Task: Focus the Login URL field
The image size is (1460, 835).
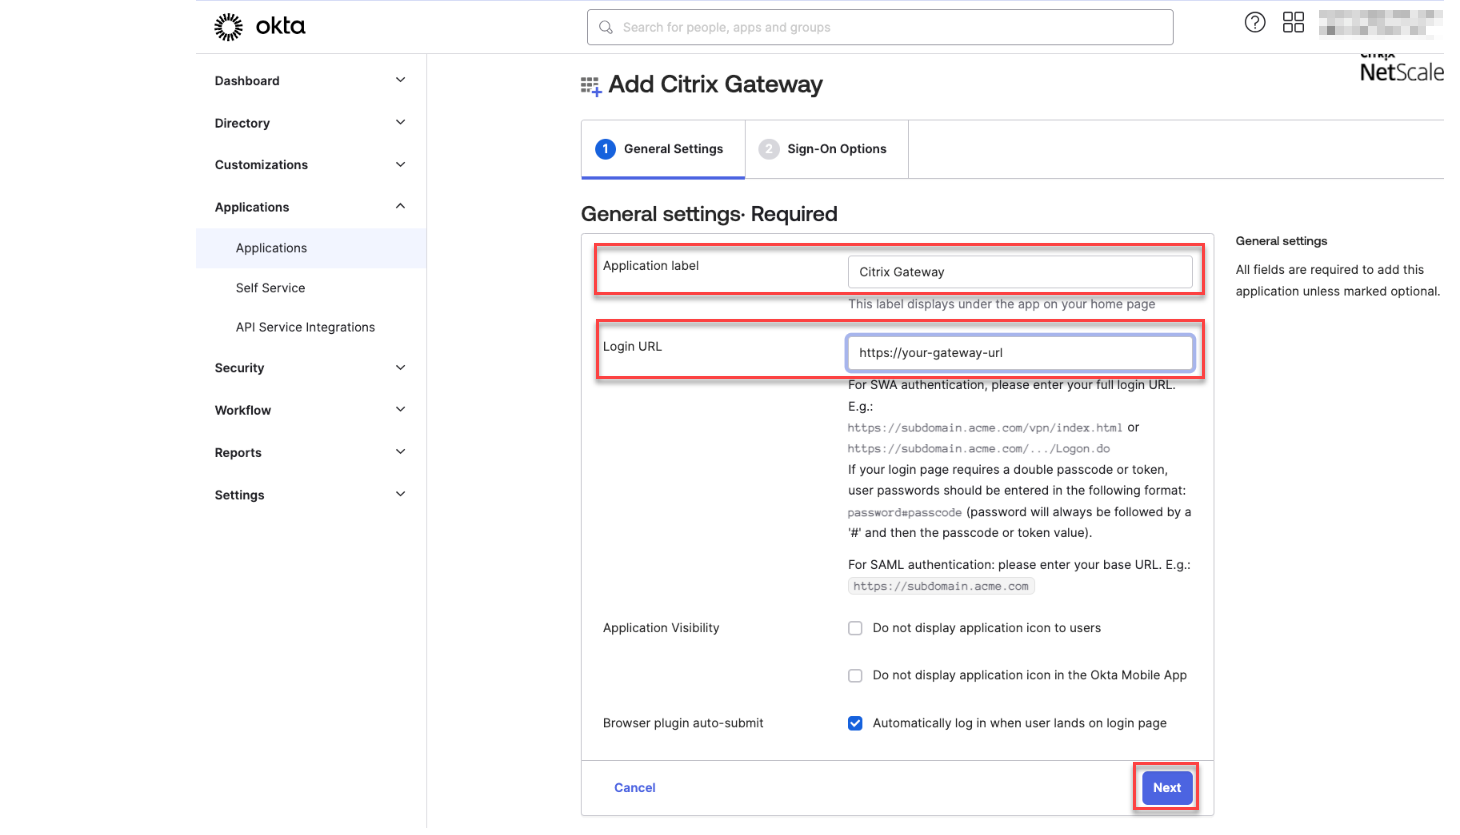Action: pyautogui.click(x=1020, y=353)
